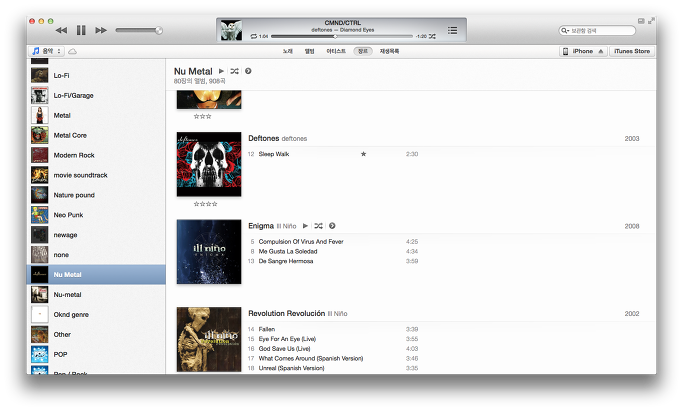The height and width of the screenshot is (411, 683).
Task: Select God Save Us (Live) track
Action: point(333,349)
